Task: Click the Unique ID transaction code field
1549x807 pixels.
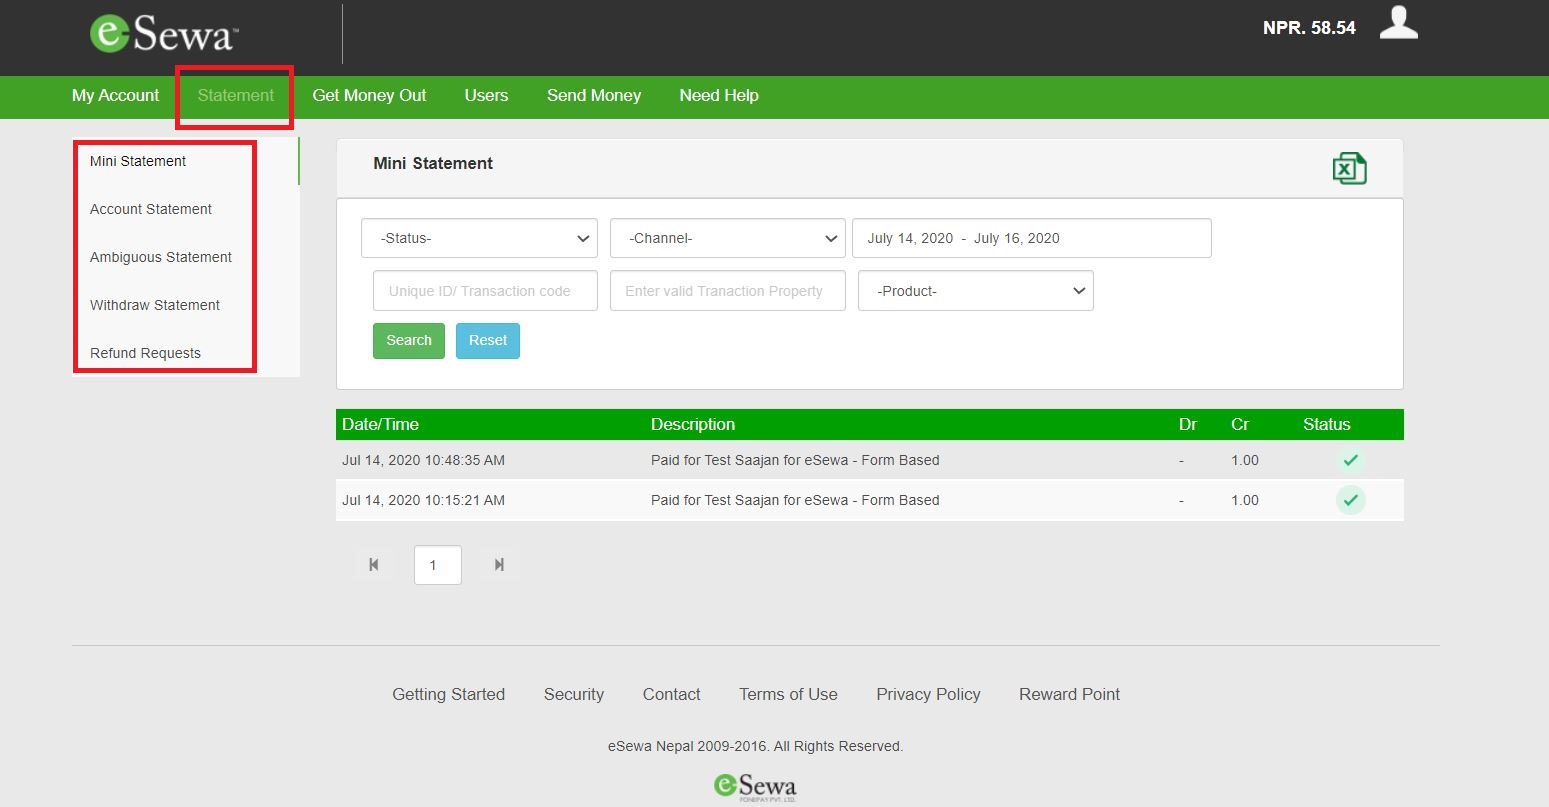Action: tap(485, 291)
